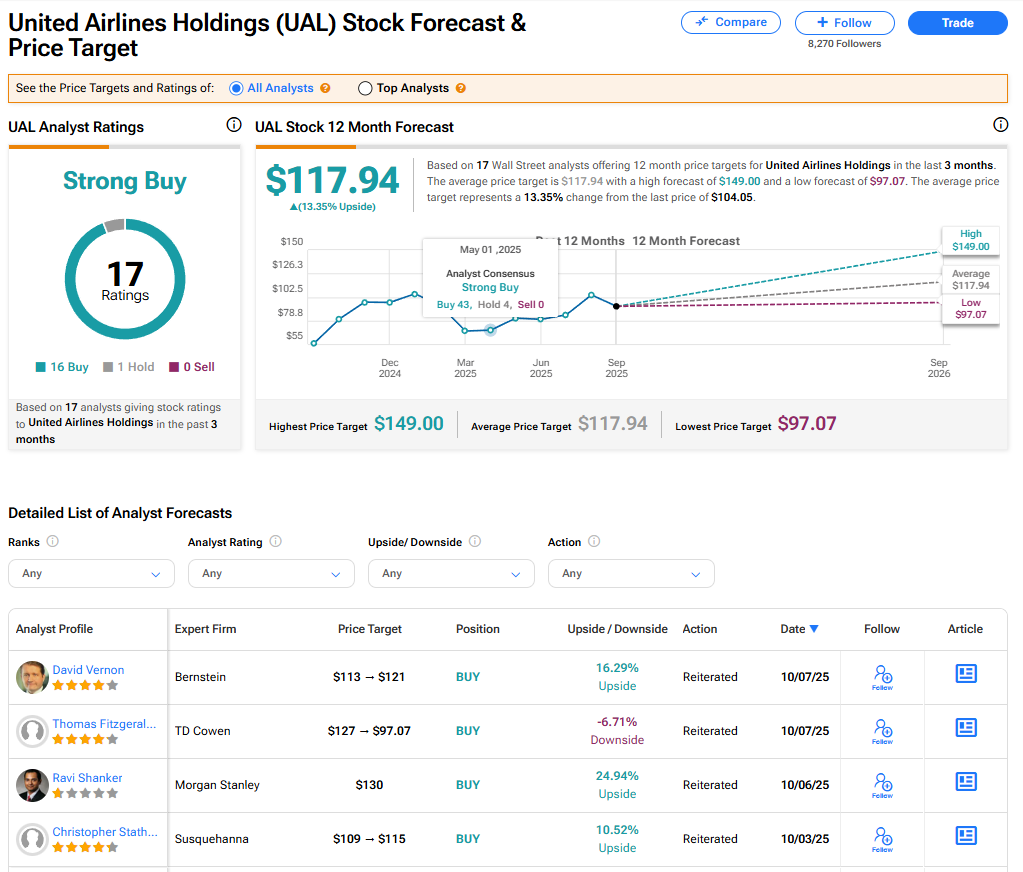Open David Vernon analyst profile link
The height and width of the screenshot is (872, 1023).
point(88,670)
